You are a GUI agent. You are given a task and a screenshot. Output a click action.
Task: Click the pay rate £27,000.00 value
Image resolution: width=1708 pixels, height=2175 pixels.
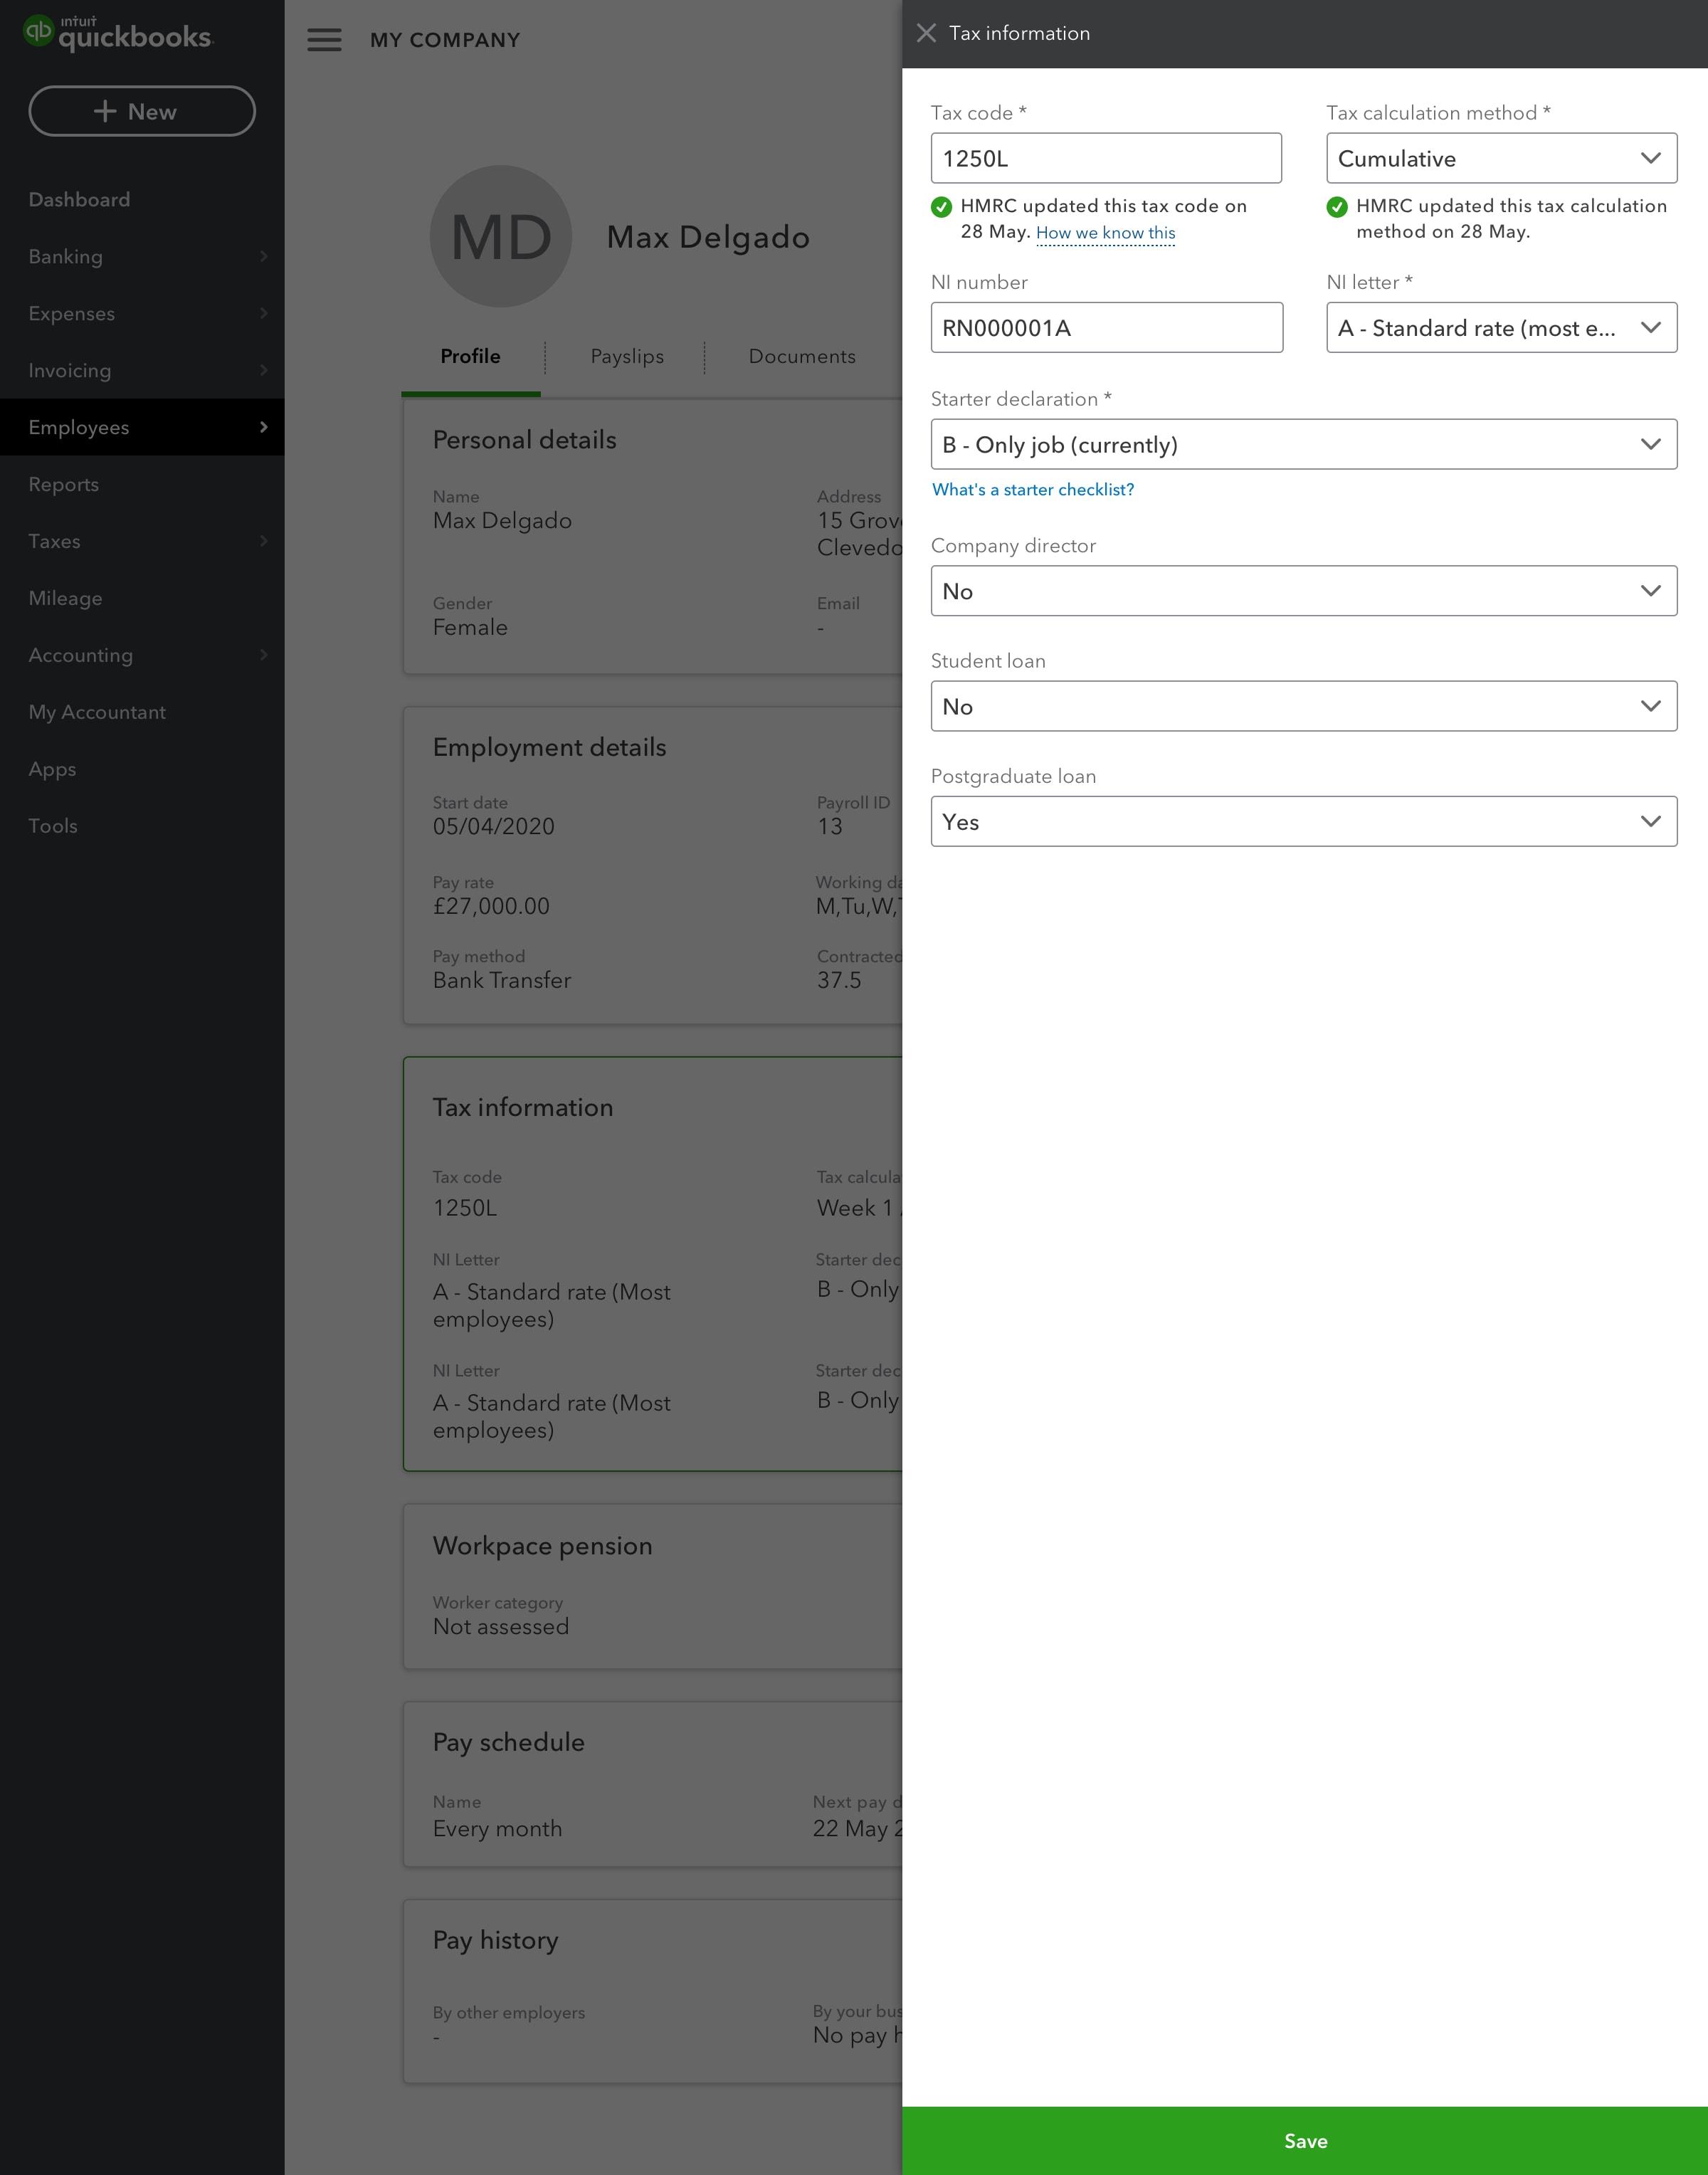pyautogui.click(x=491, y=907)
